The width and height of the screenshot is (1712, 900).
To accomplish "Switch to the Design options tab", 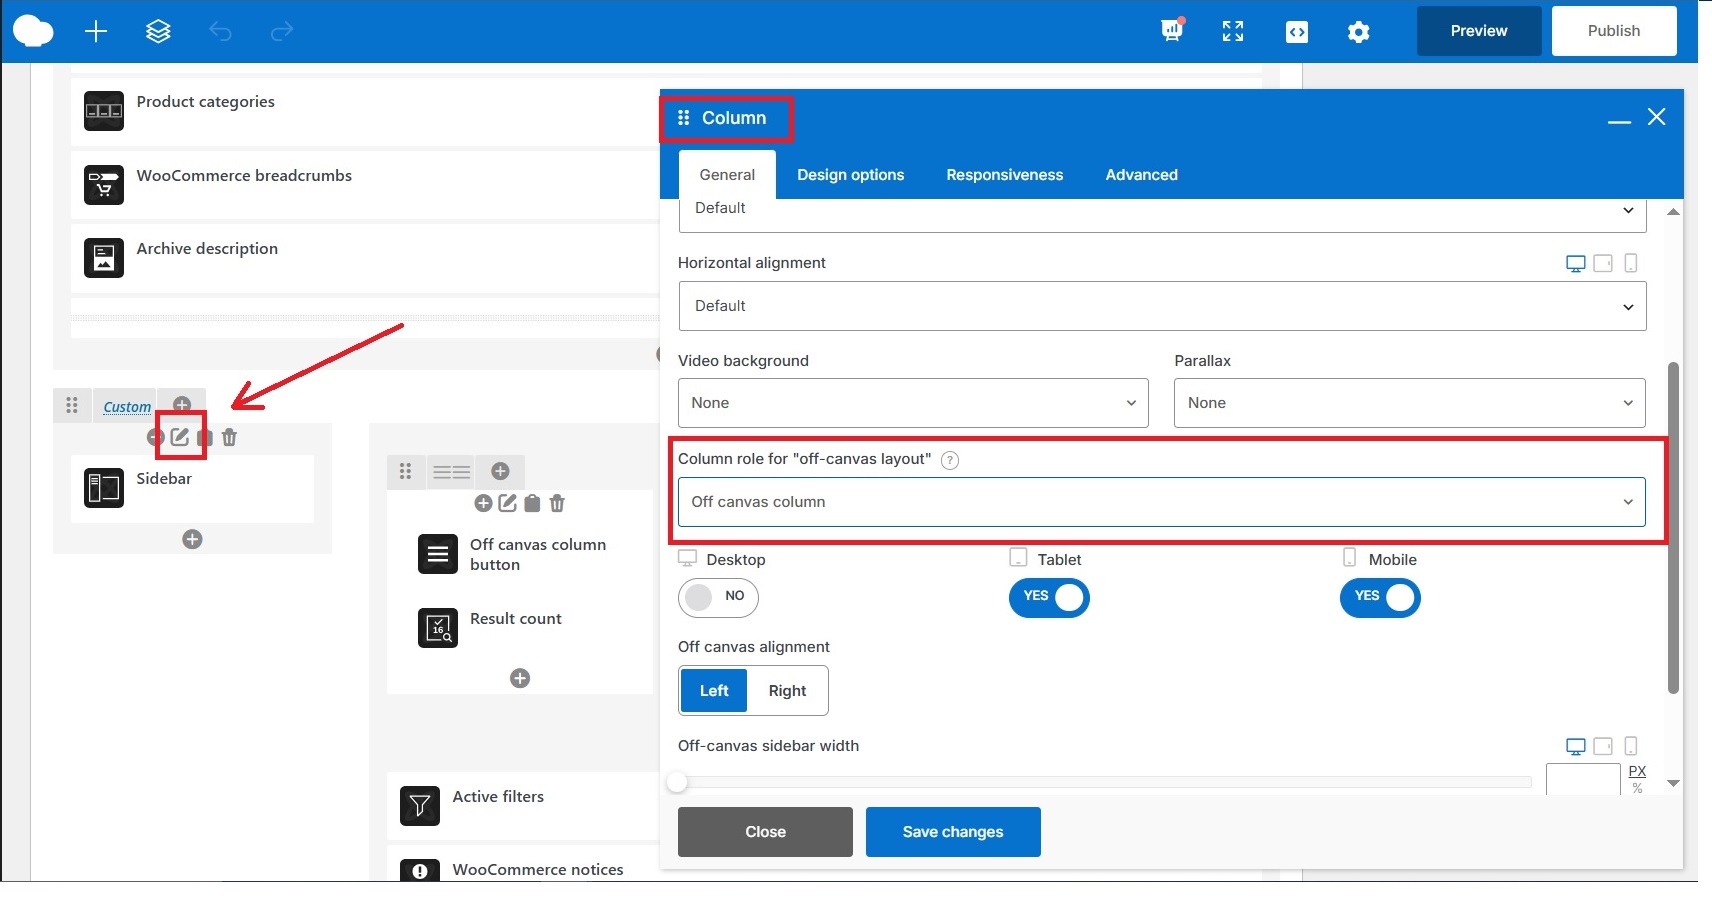I will pos(850,175).
